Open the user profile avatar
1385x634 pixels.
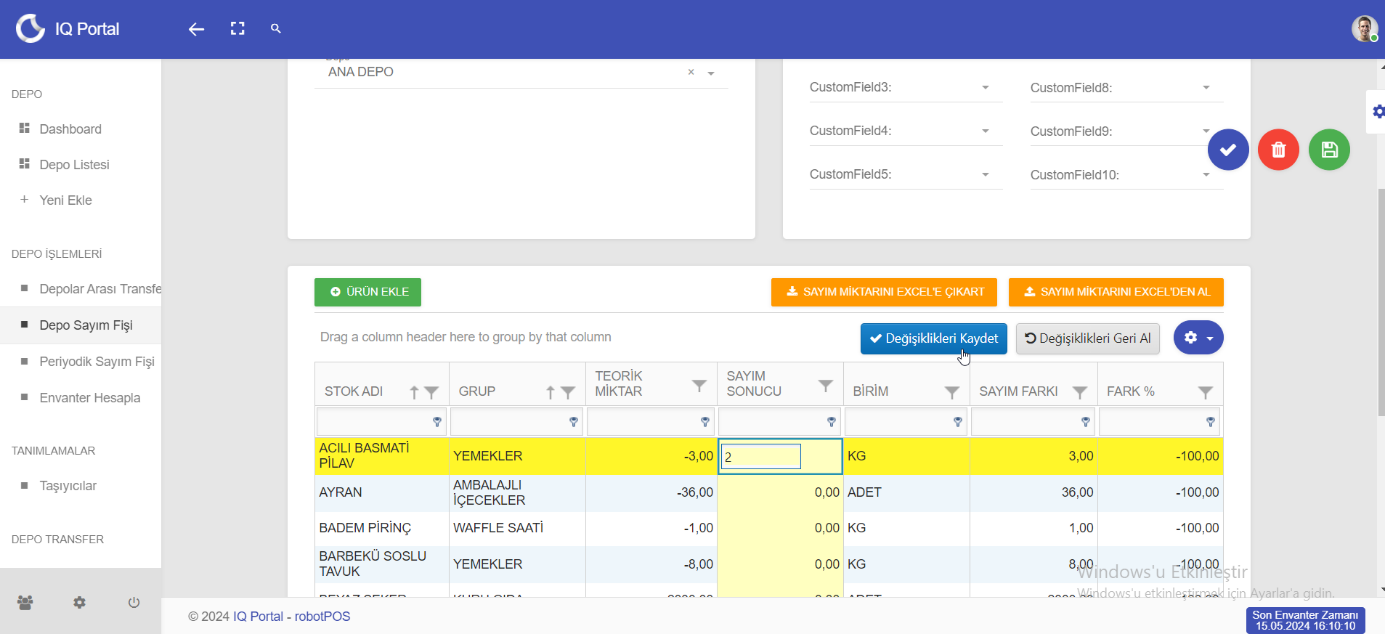click(x=1364, y=29)
